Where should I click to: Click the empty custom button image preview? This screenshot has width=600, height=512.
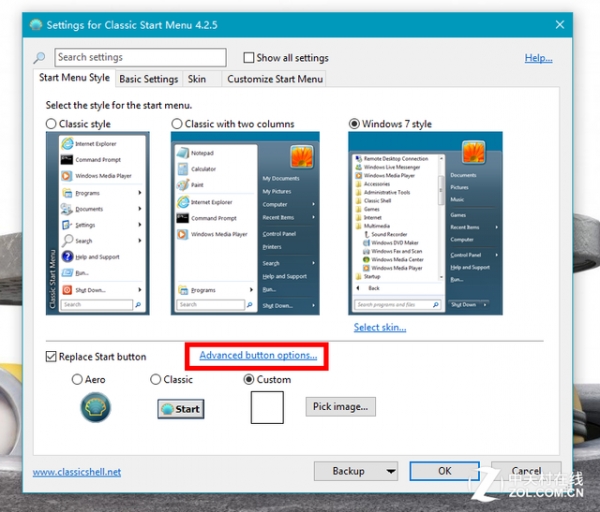(x=266, y=407)
